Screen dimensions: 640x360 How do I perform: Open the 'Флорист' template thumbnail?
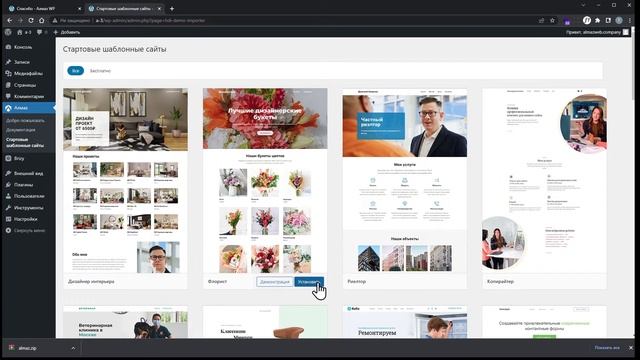tap(265, 181)
